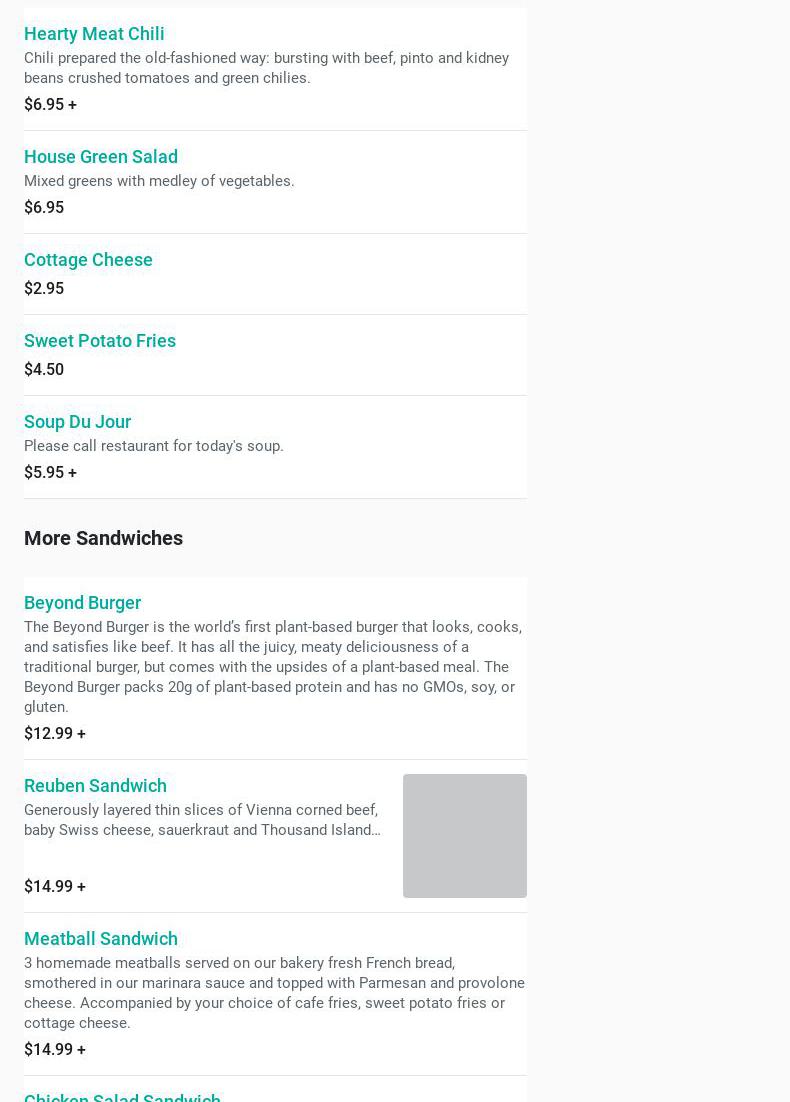The image size is (790, 1102).
Task: Click the More Sandwiches section heading
Action: click(103, 538)
